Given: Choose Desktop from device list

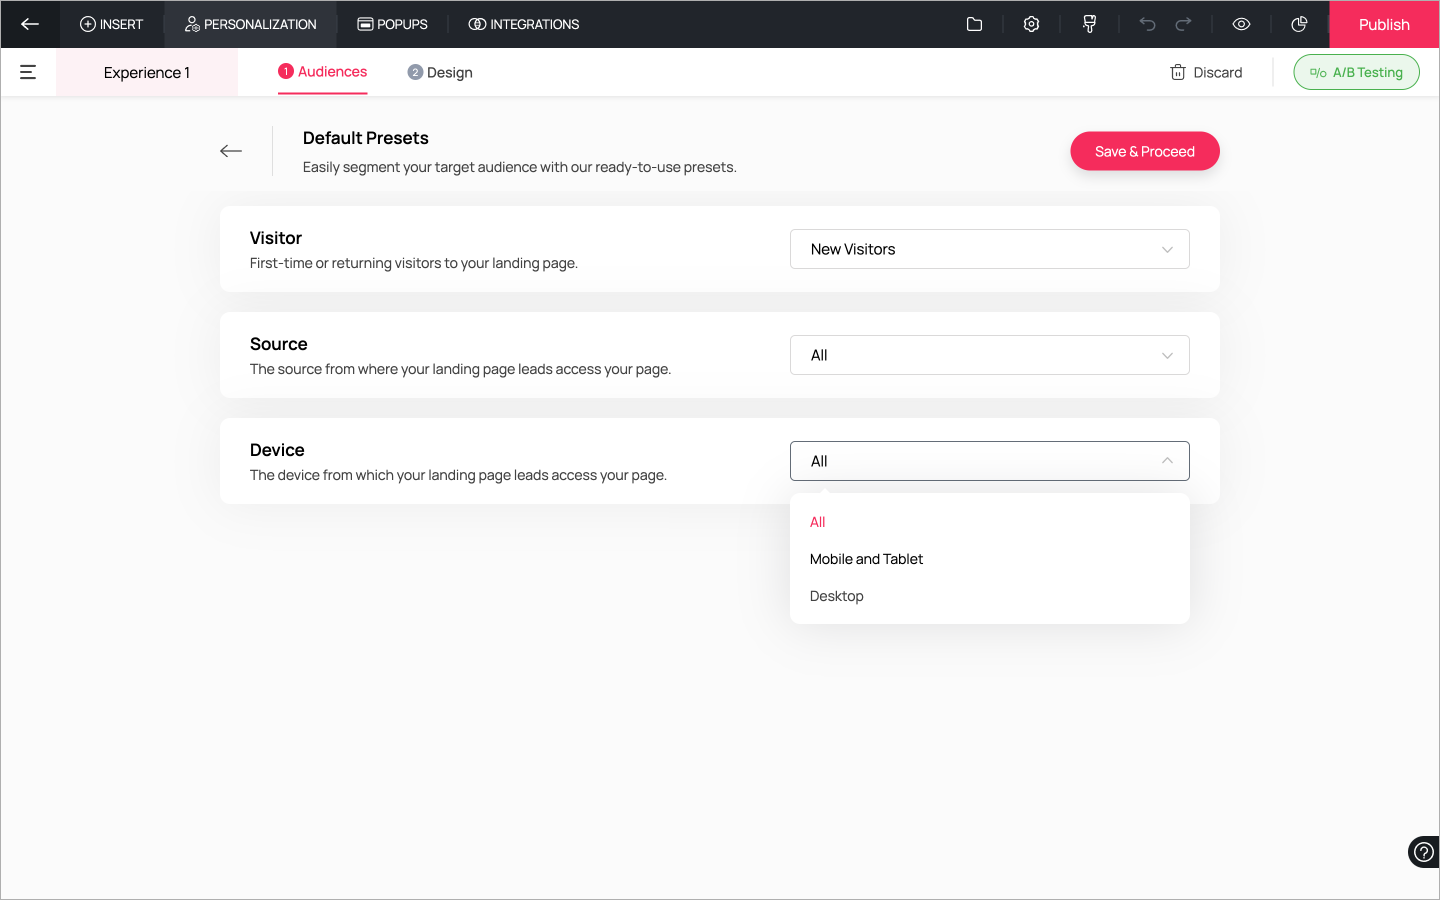Looking at the screenshot, I should [x=837, y=596].
